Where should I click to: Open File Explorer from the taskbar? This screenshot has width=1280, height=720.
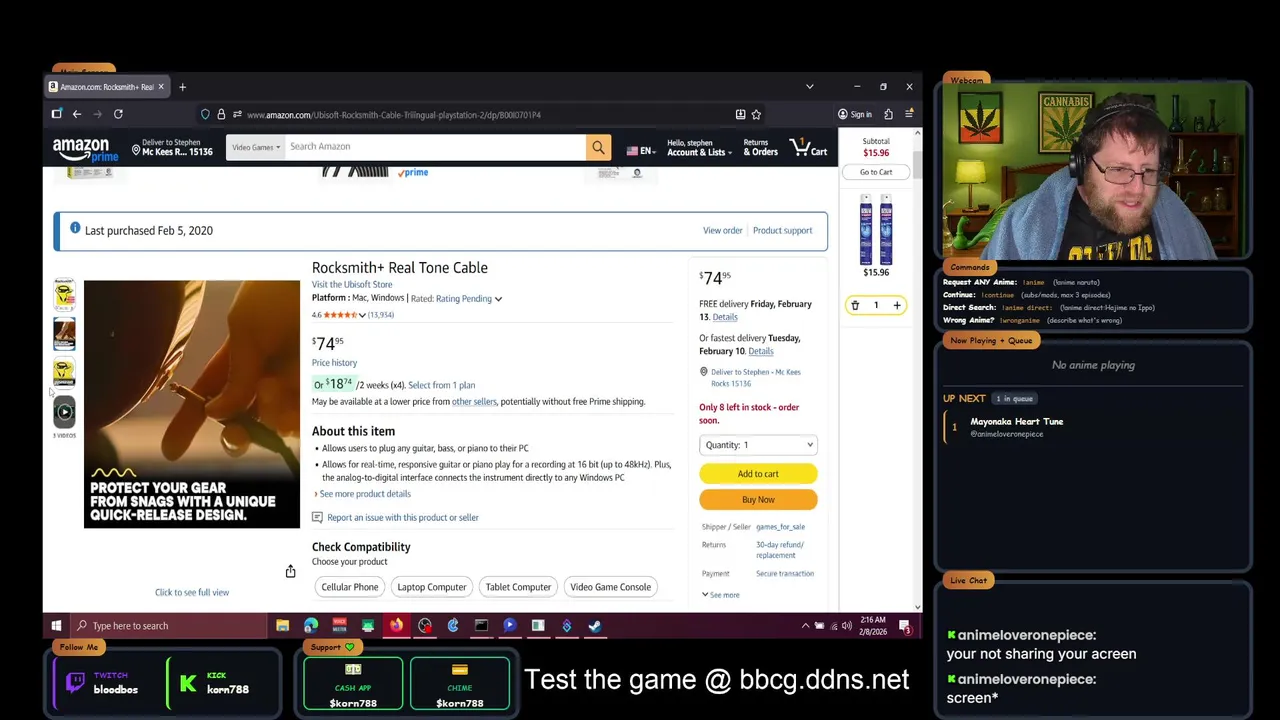tap(283, 626)
